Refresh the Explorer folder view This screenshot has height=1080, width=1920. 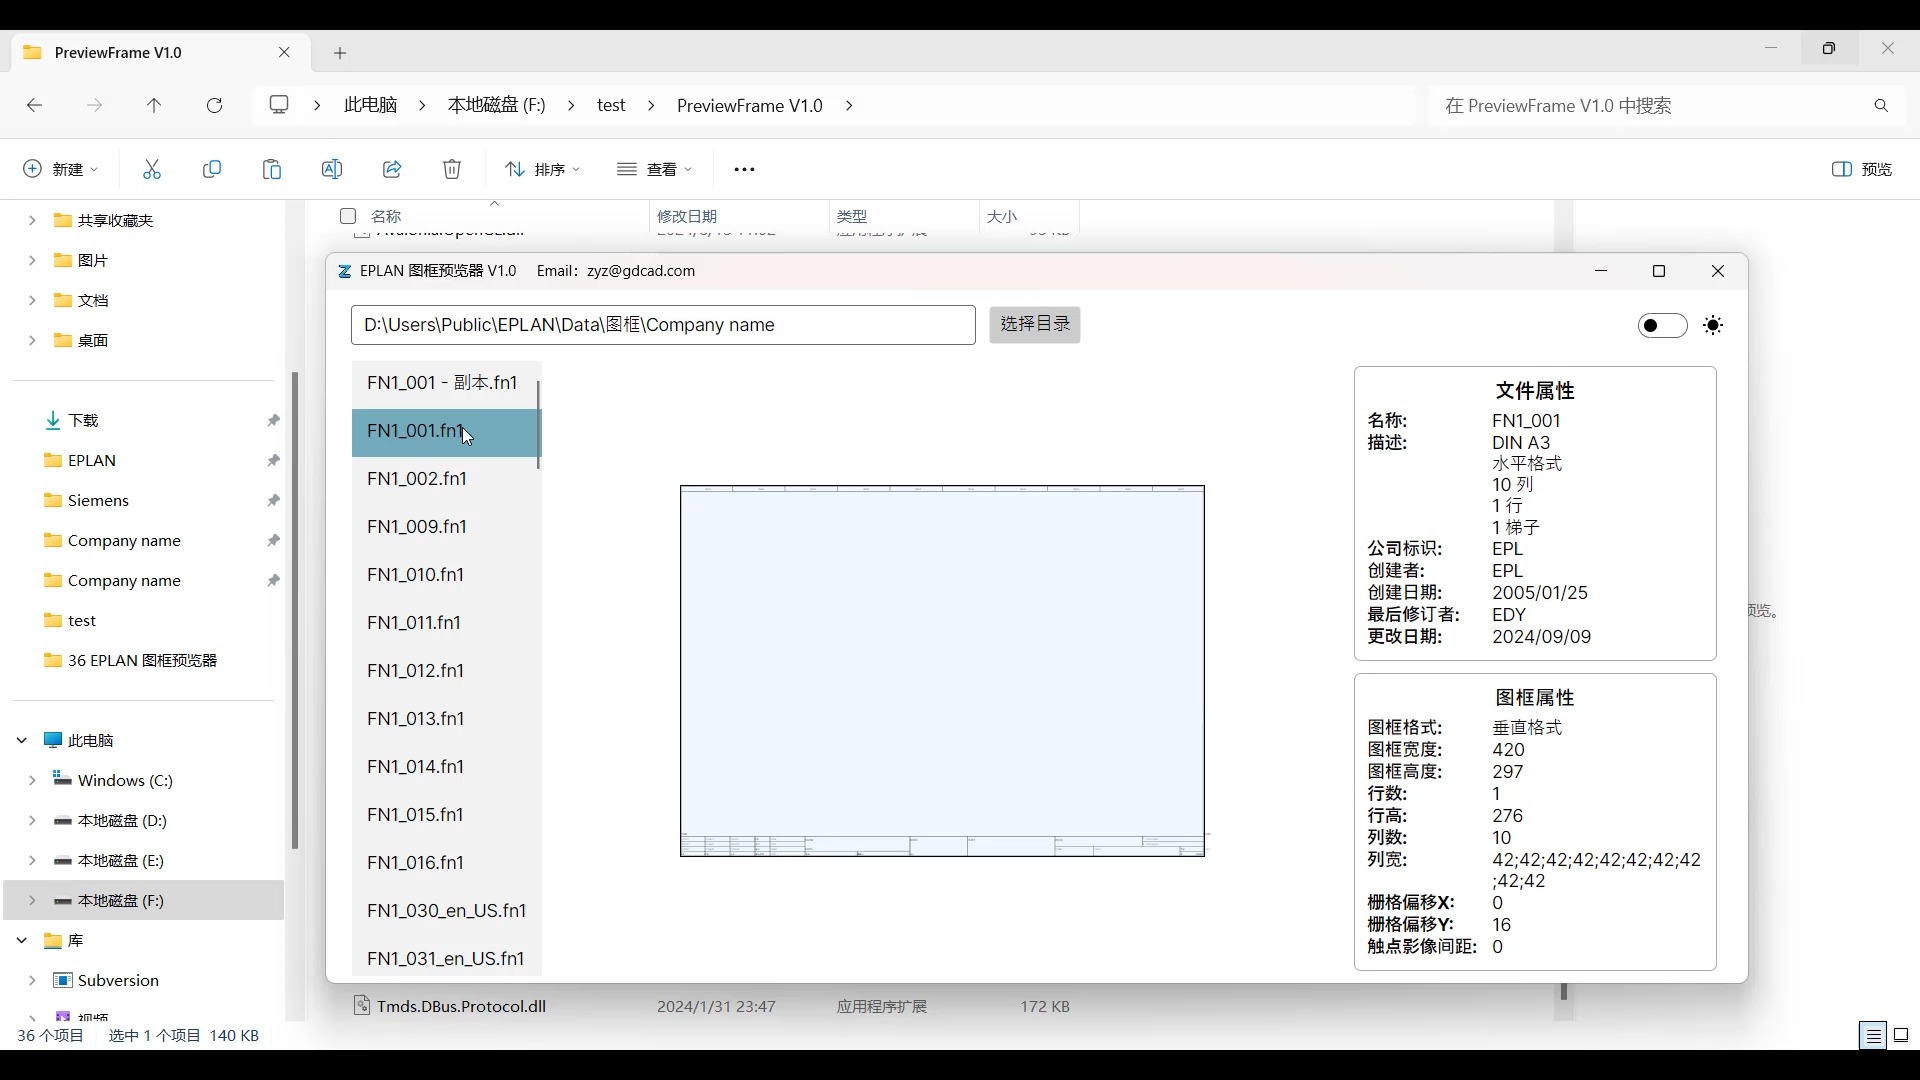(x=215, y=106)
